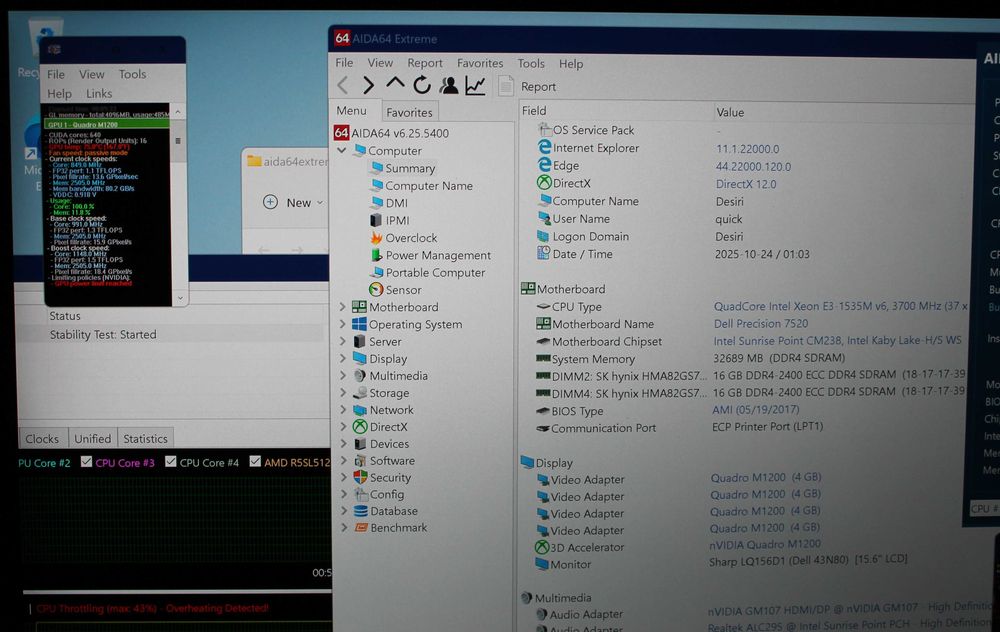This screenshot has width=1000, height=632.
Task: Open the QuadCore Intel Xeon E3-1535M link
Action: [841, 306]
